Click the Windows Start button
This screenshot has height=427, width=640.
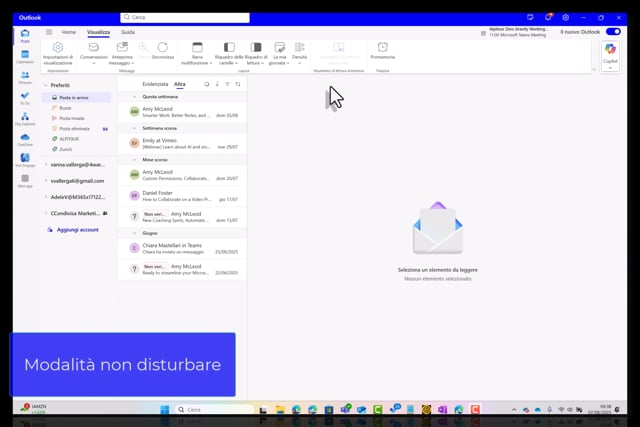coord(164,409)
